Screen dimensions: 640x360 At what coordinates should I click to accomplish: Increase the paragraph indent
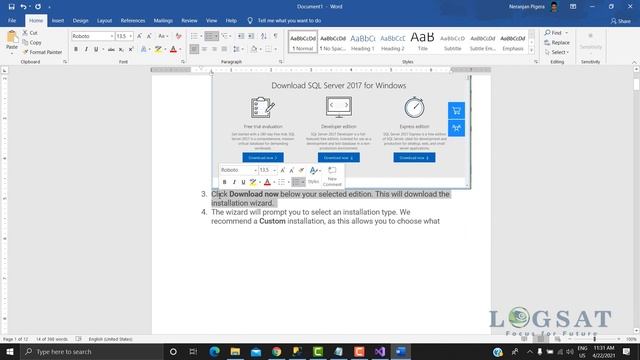pyautogui.click(x=251, y=36)
